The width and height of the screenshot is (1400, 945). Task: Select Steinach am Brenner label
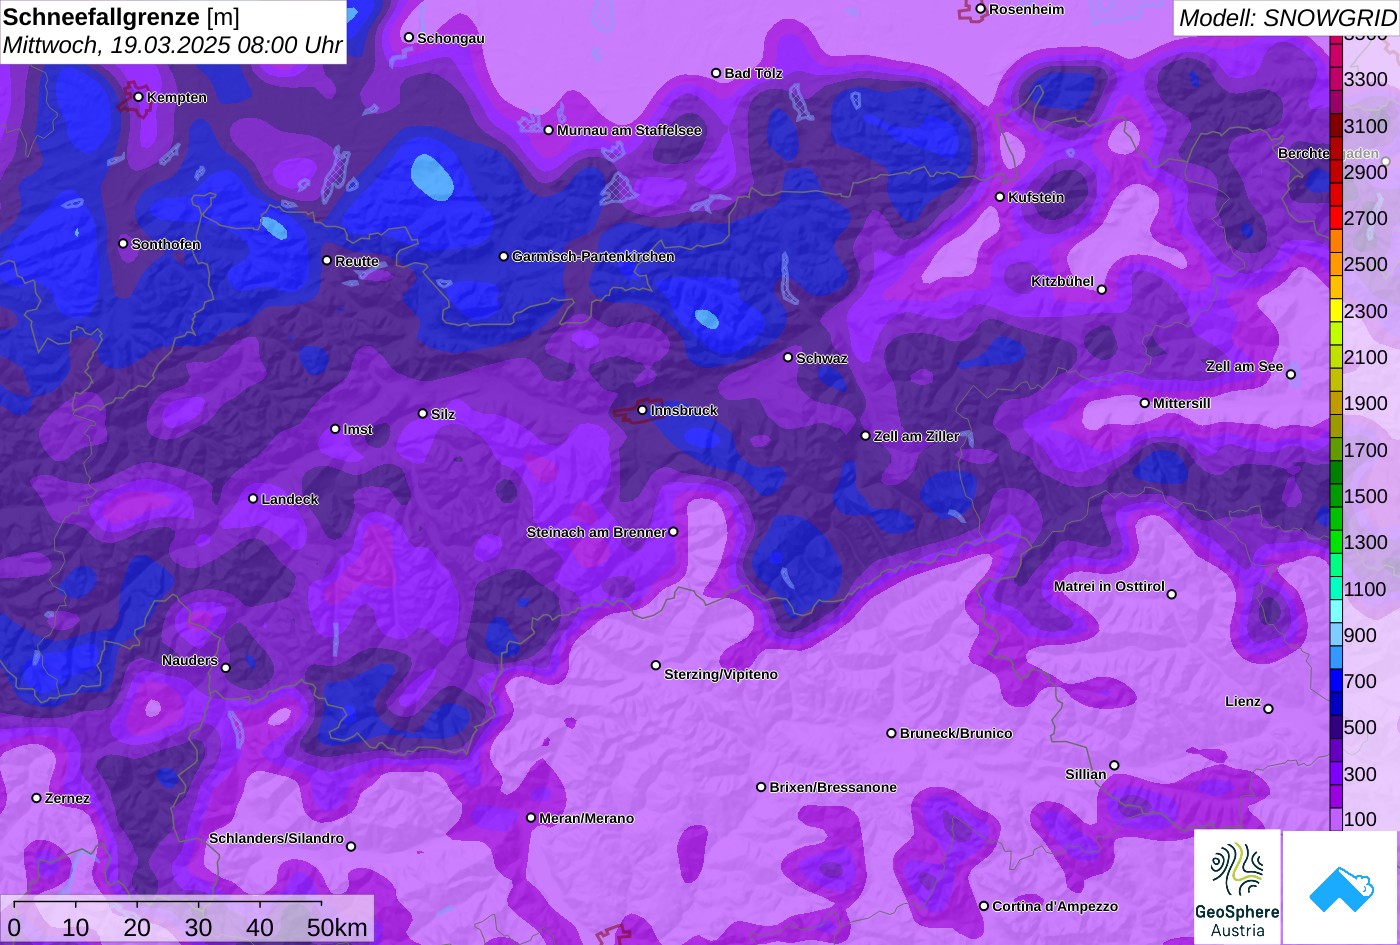point(596,532)
